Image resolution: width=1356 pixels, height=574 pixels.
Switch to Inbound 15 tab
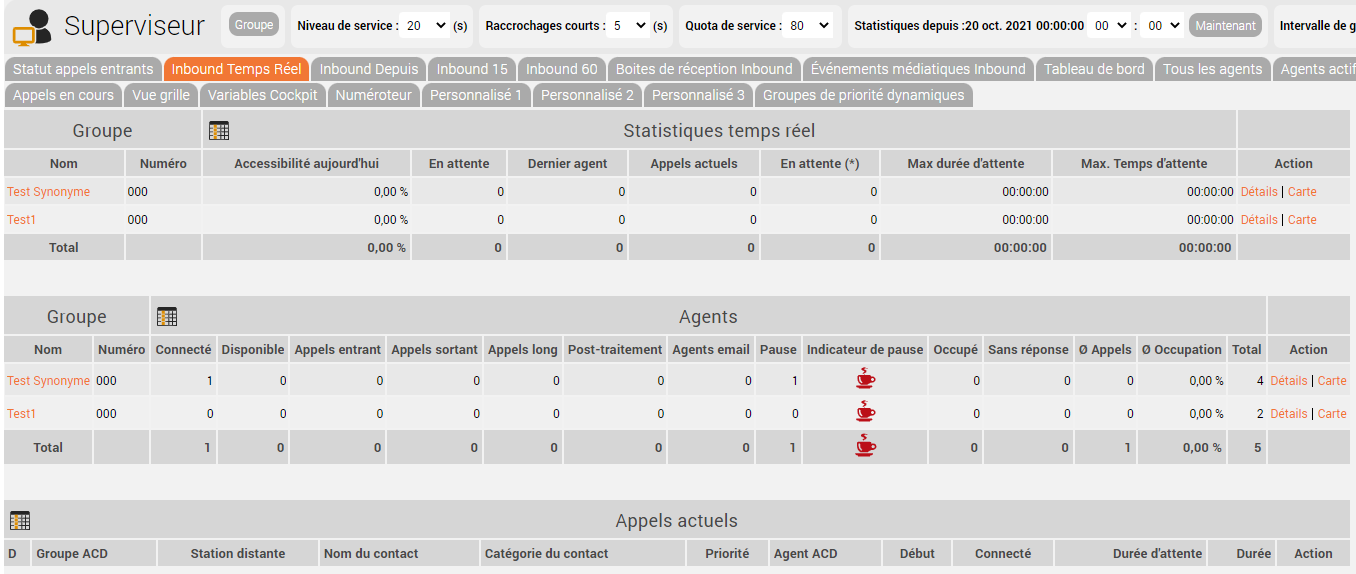pyautogui.click(x=472, y=69)
